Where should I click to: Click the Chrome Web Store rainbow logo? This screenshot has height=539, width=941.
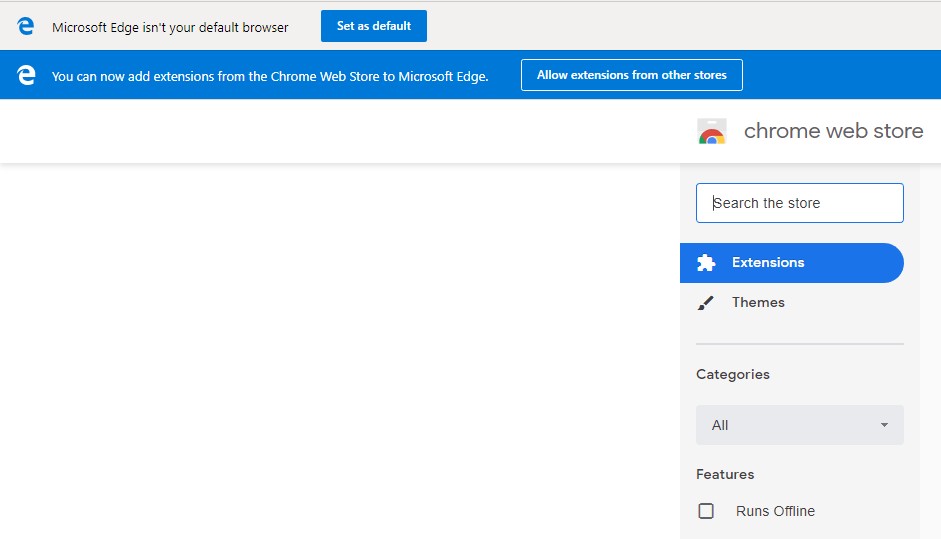click(712, 132)
